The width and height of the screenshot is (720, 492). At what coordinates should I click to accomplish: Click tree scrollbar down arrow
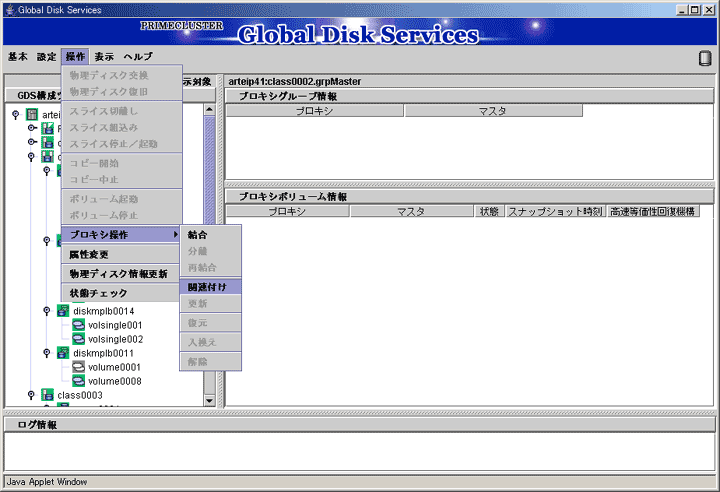209,400
